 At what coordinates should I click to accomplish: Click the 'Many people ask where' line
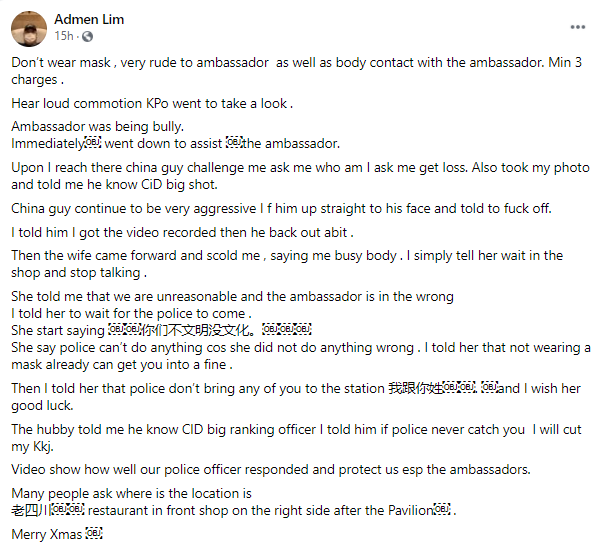tap(131, 493)
